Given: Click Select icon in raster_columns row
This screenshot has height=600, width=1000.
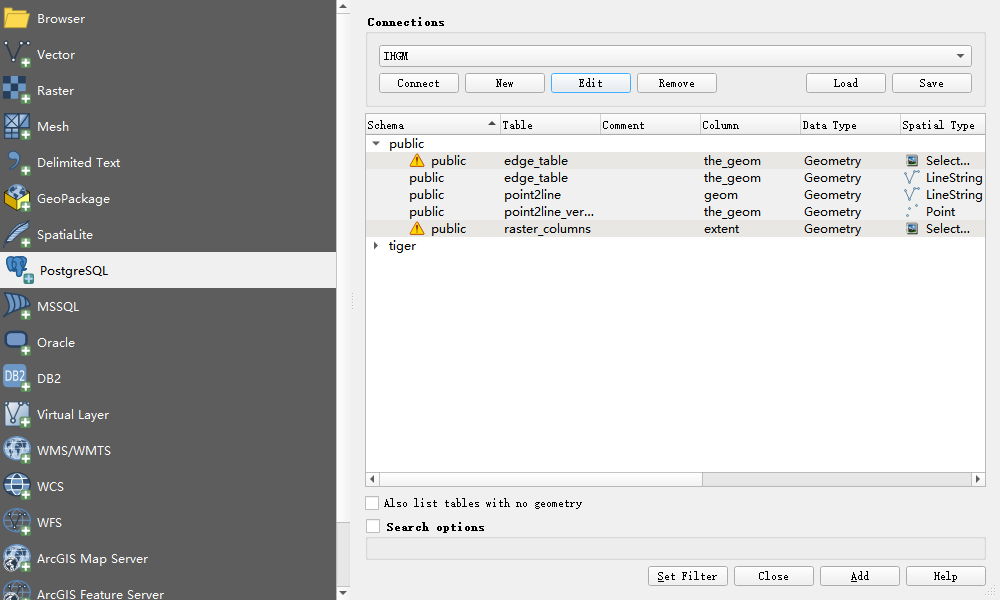Looking at the screenshot, I should [x=912, y=228].
